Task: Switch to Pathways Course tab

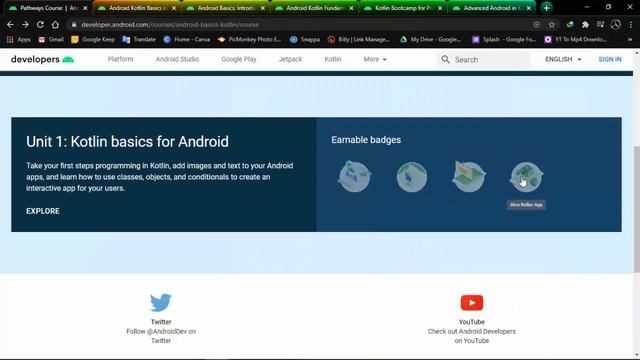Action: 48,8
